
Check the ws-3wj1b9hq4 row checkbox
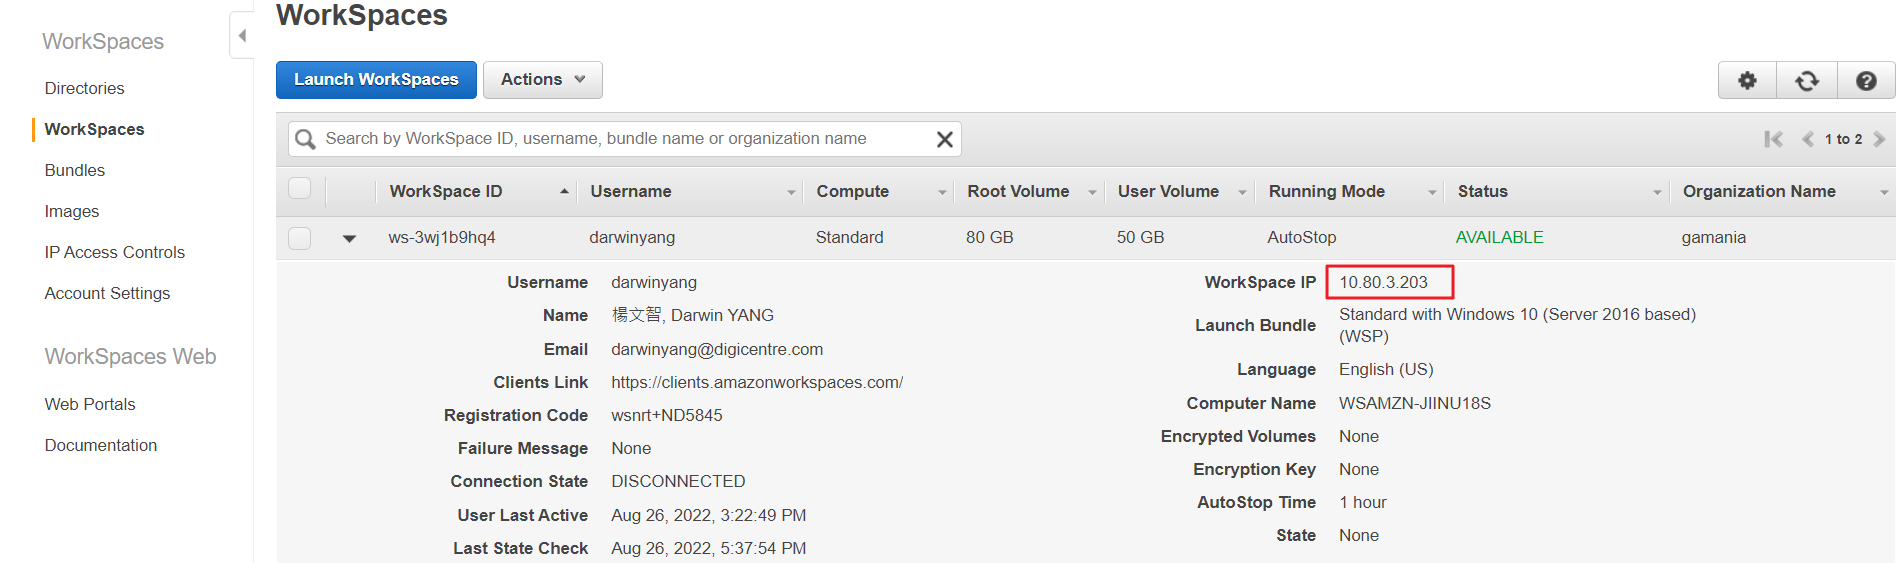300,238
